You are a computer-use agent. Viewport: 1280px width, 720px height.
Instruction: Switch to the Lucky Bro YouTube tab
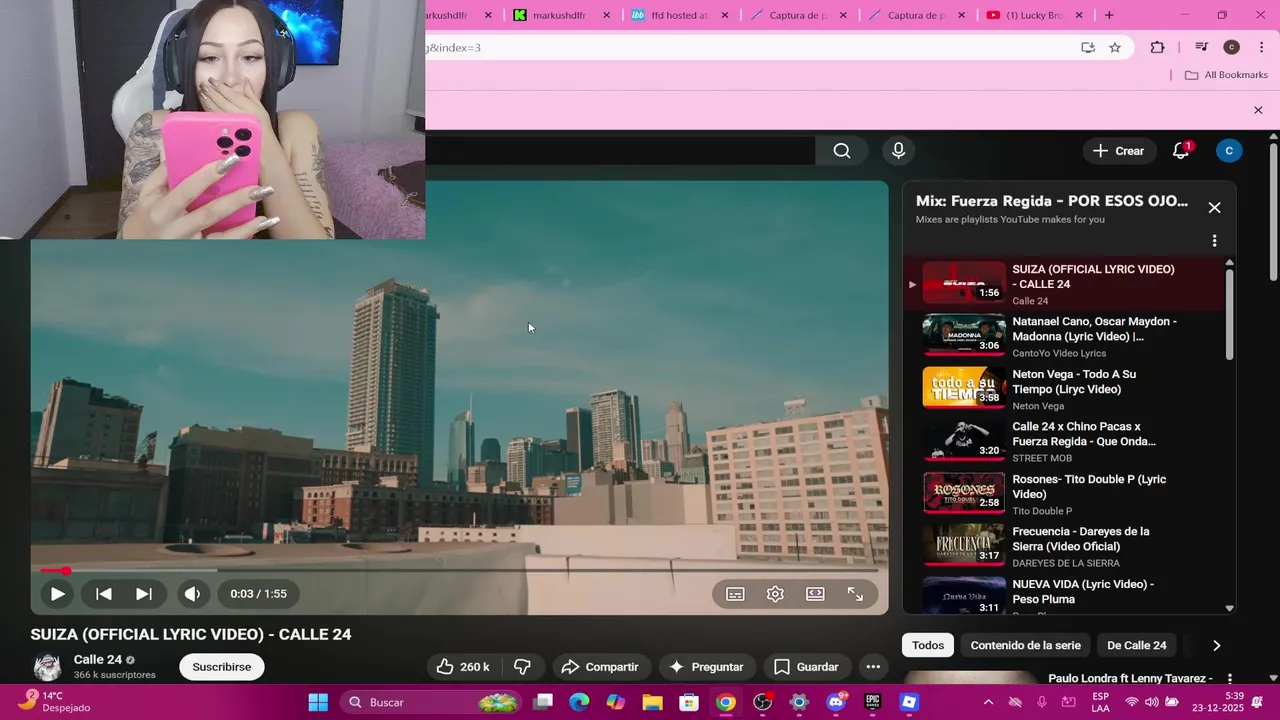pyautogui.click(x=1034, y=15)
